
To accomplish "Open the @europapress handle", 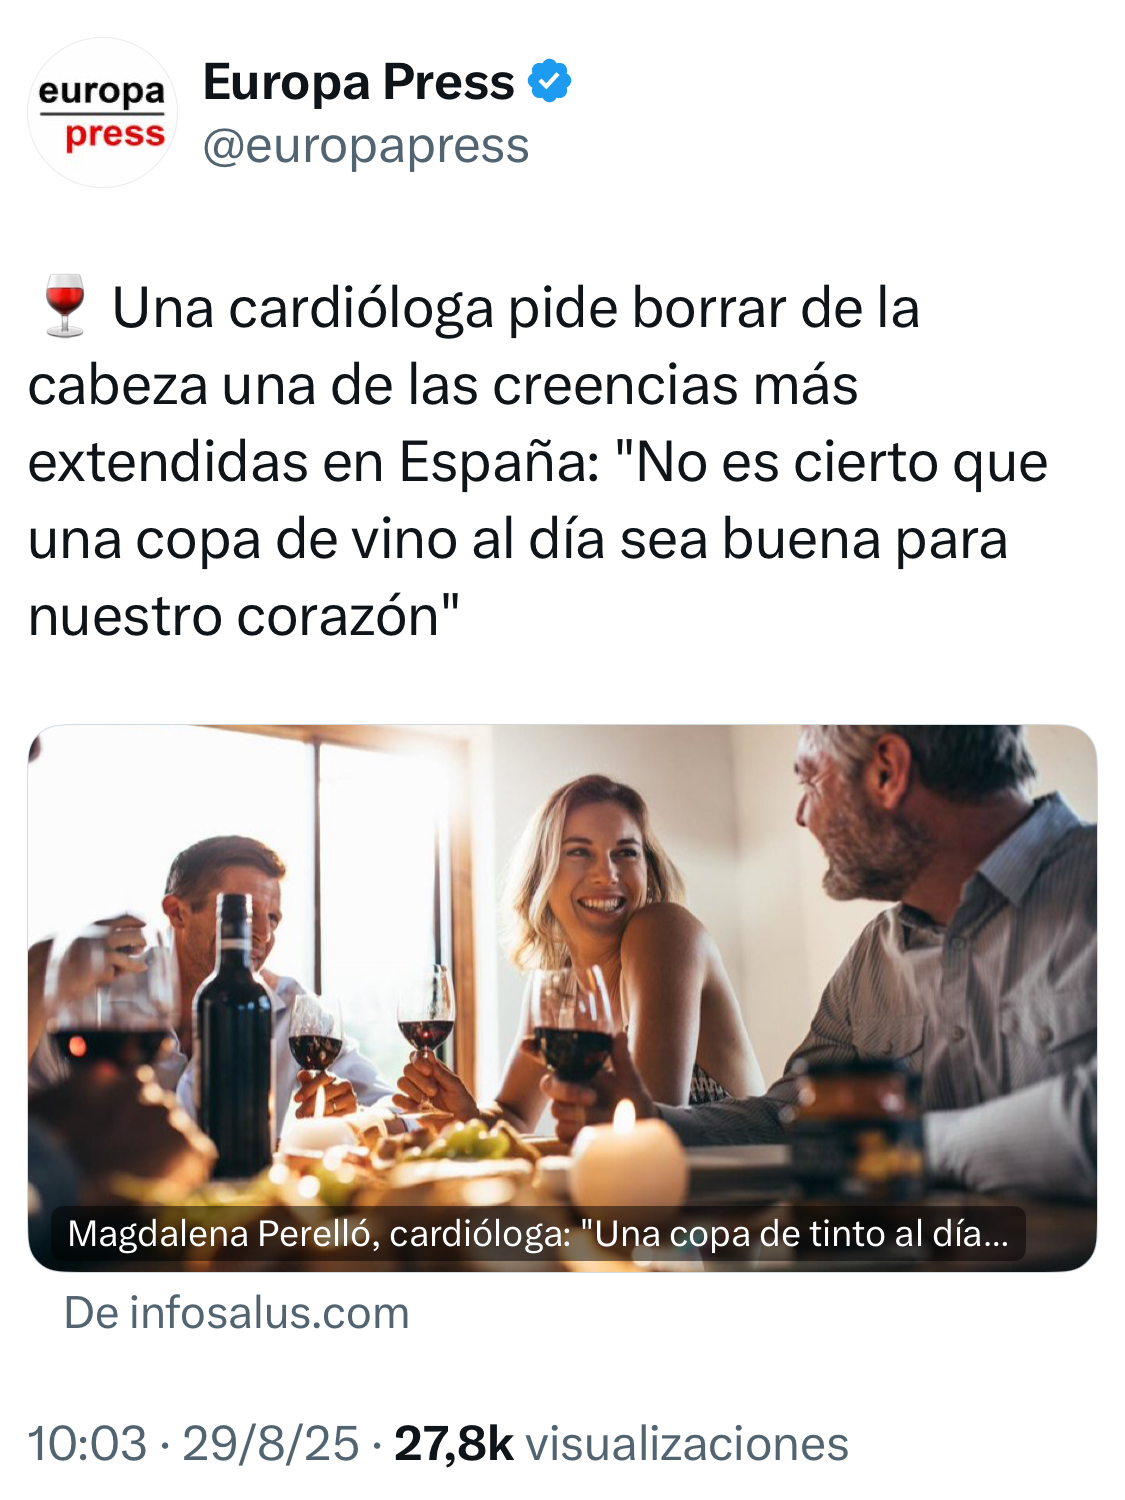I will tap(366, 146).
